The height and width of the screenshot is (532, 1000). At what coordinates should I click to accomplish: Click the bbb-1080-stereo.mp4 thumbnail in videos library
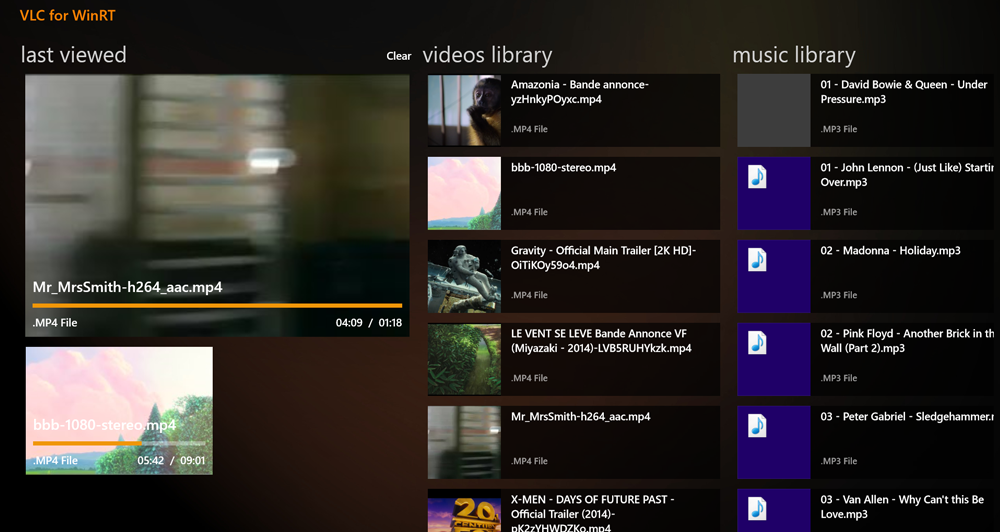[464, 193]
